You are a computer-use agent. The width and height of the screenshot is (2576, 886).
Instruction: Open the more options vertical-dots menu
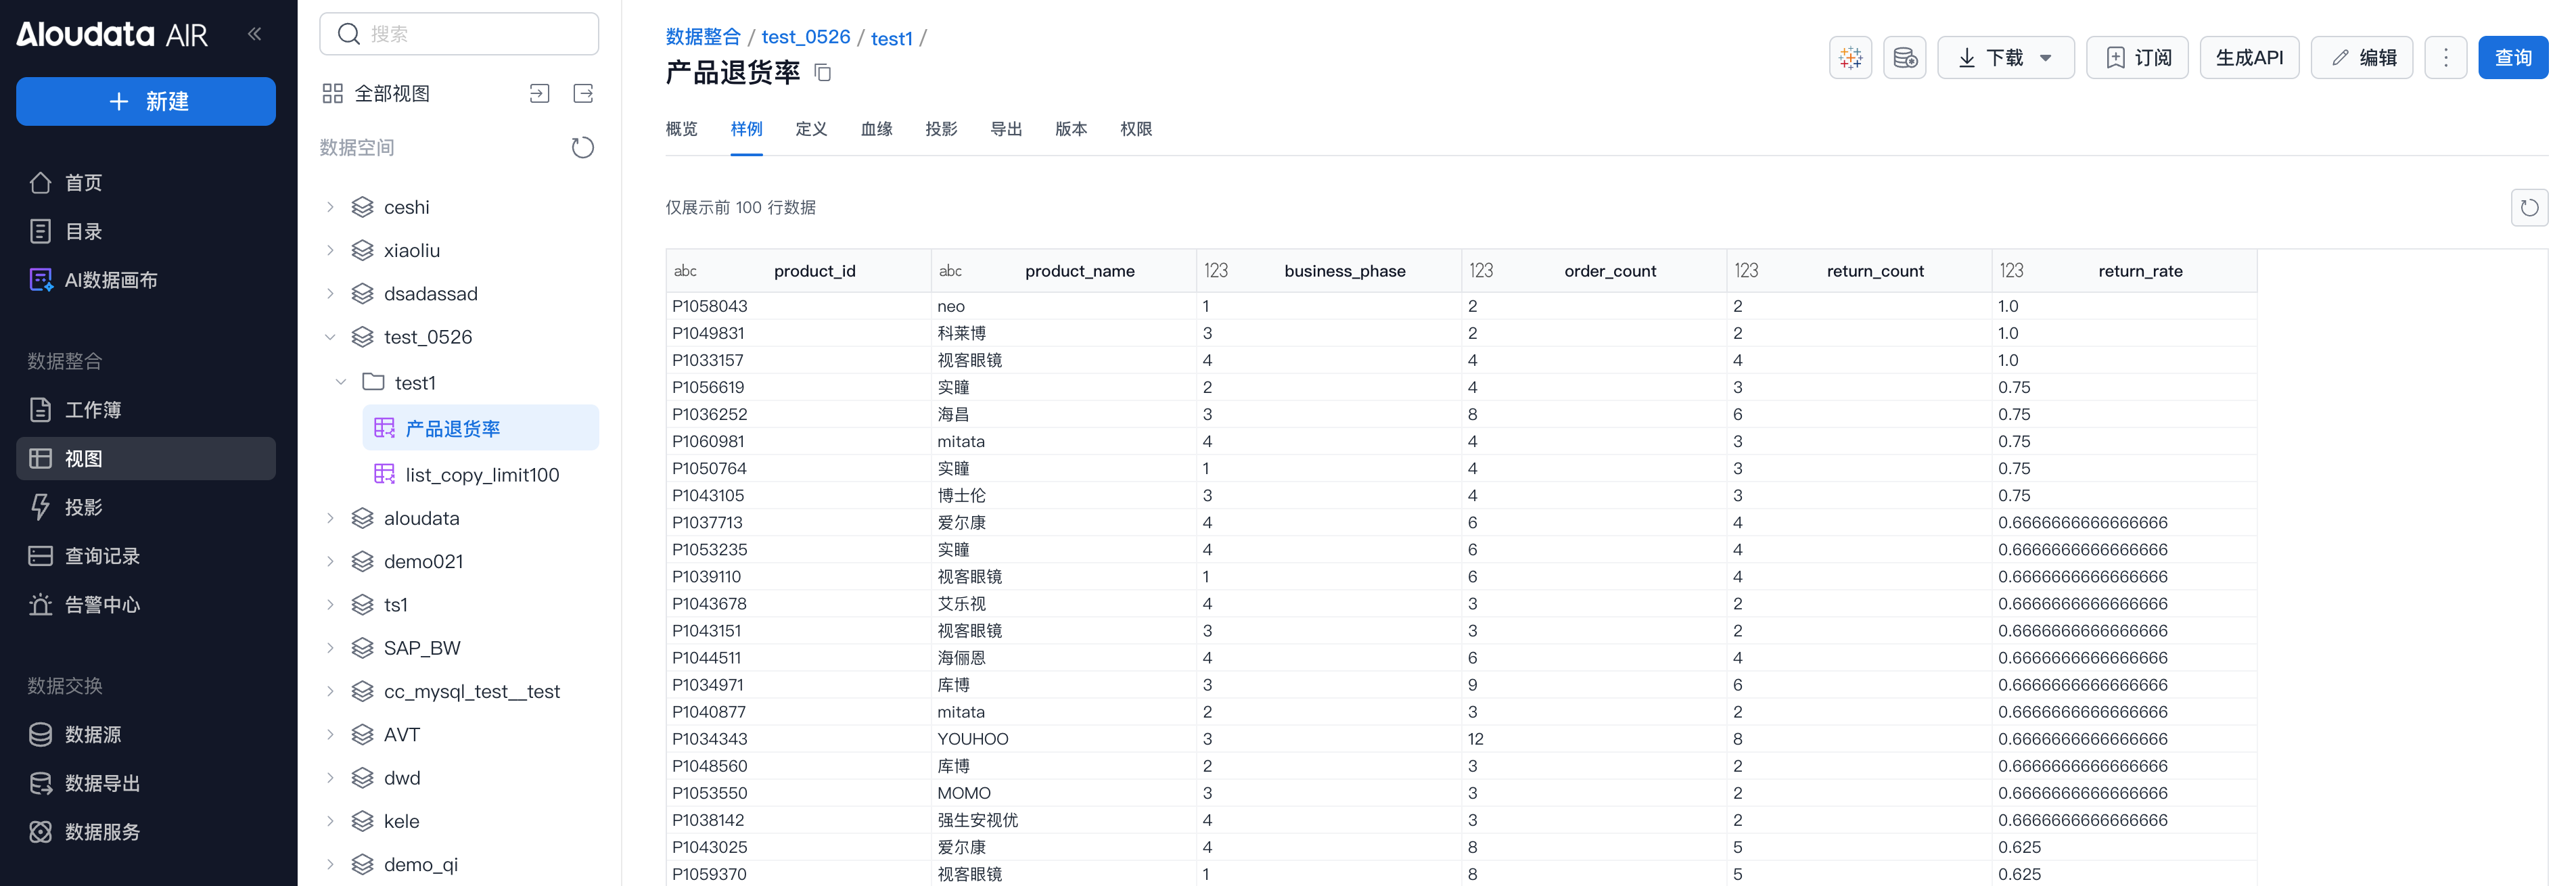pyautogui.click(x=2445, y=58)
